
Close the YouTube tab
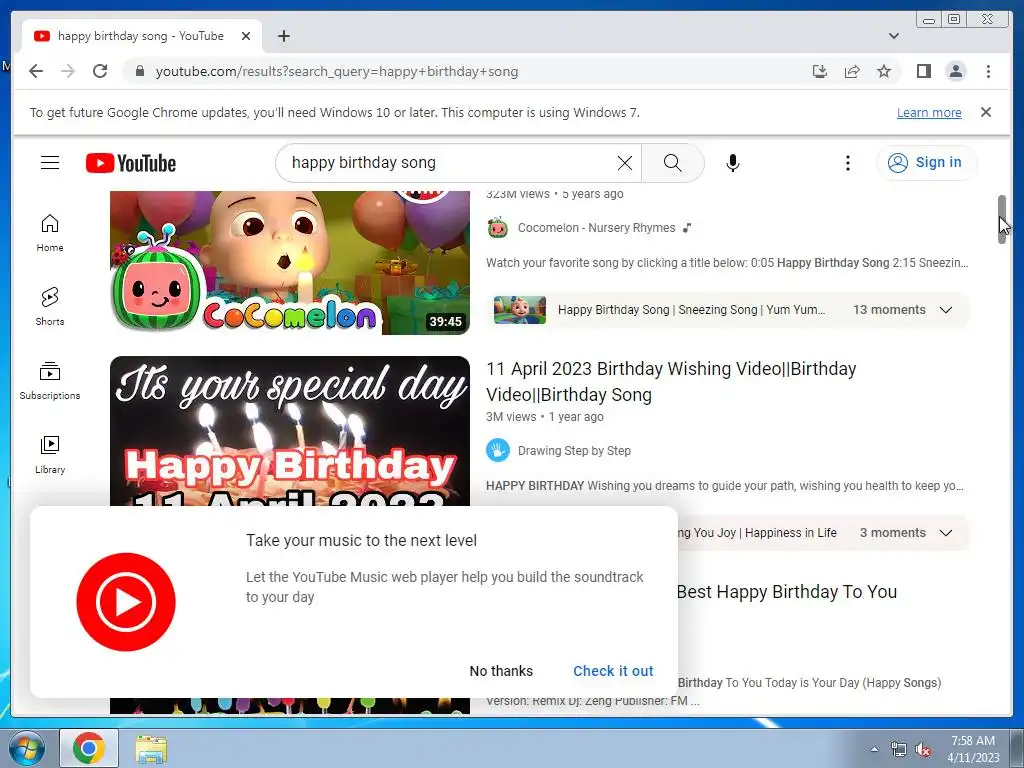tap(246, 36)
